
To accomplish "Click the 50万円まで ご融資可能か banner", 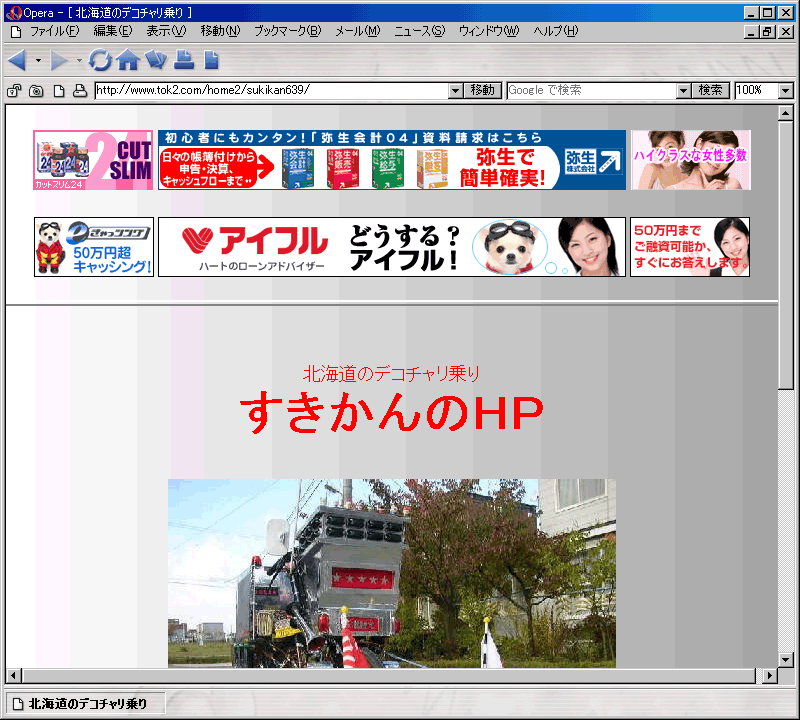I will tap(690, 247).
